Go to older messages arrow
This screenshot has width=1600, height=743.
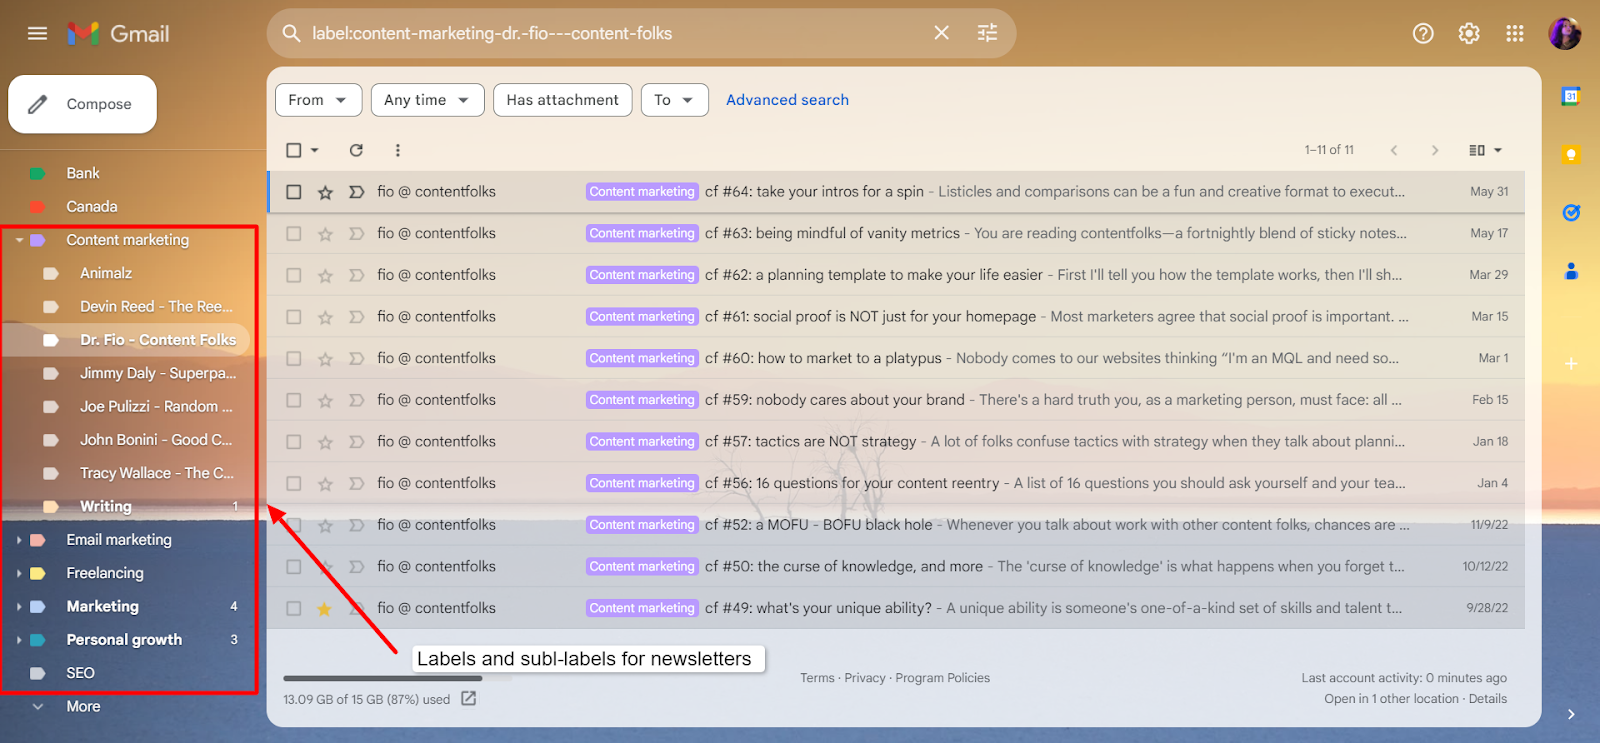click(1435, 150)
